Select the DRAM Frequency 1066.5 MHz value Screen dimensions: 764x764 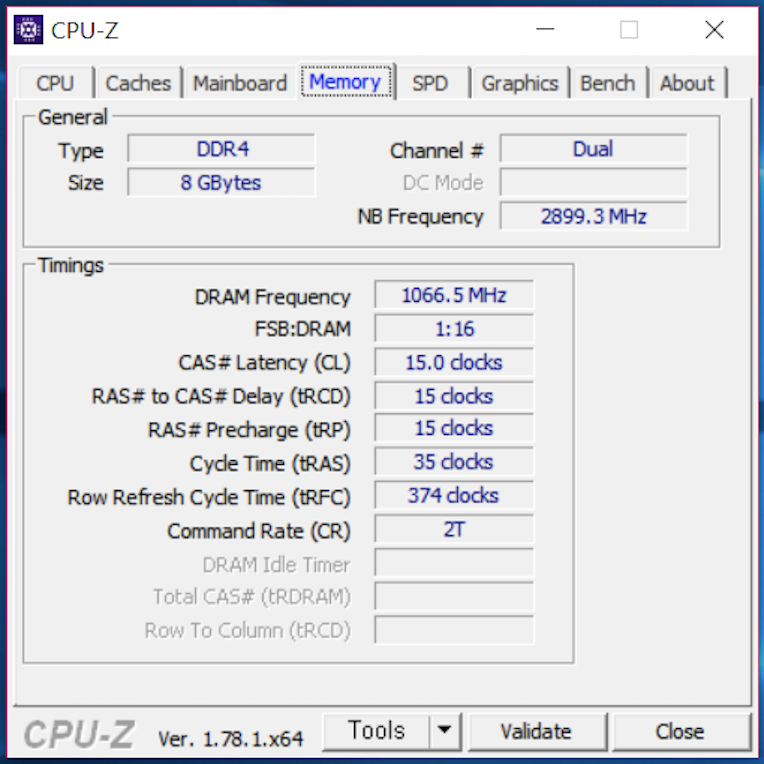coord(454,295)
